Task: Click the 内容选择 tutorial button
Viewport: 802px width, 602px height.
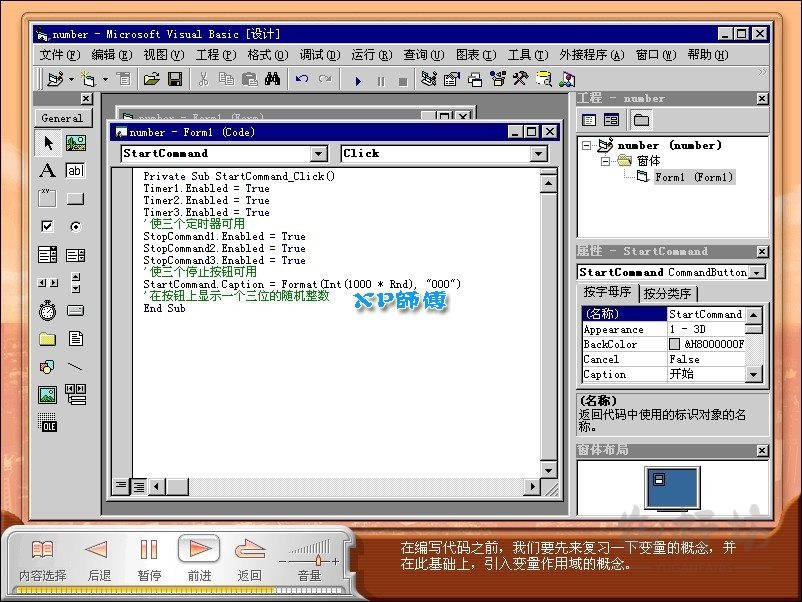Action: [x=42, y=560]
